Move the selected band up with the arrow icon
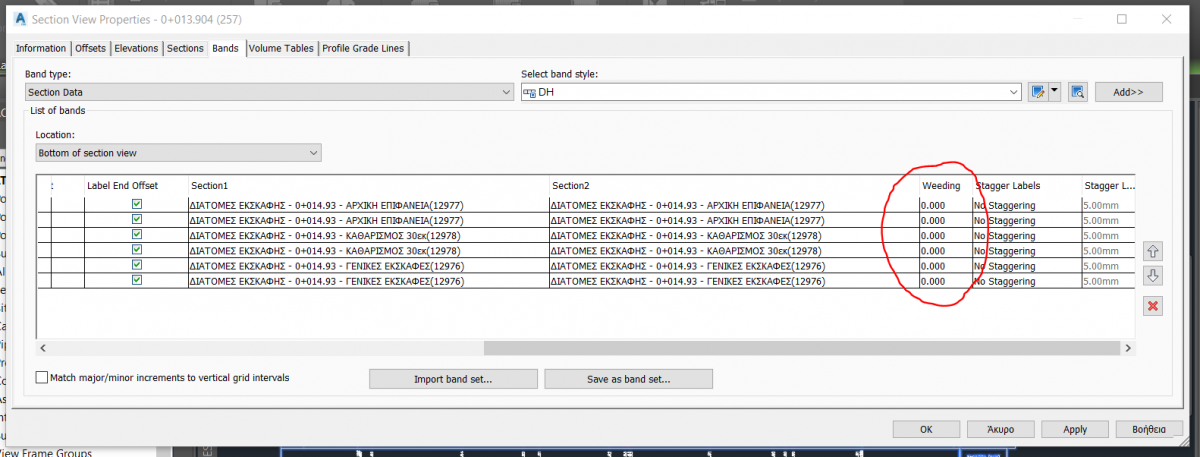1200x457 pixels. click(1153, 253)
